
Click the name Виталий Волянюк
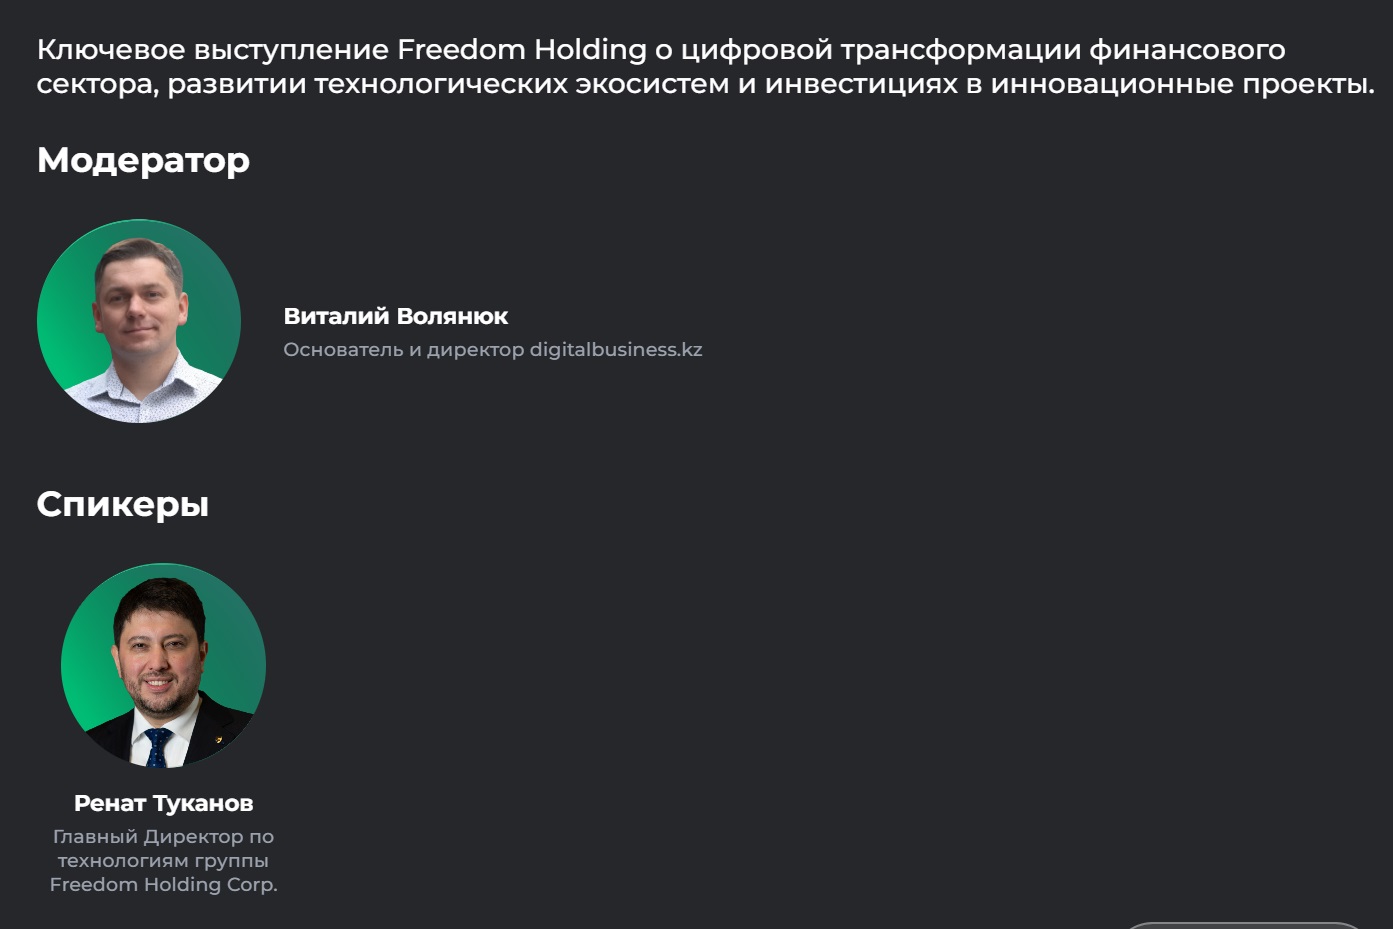pos(395,316)
